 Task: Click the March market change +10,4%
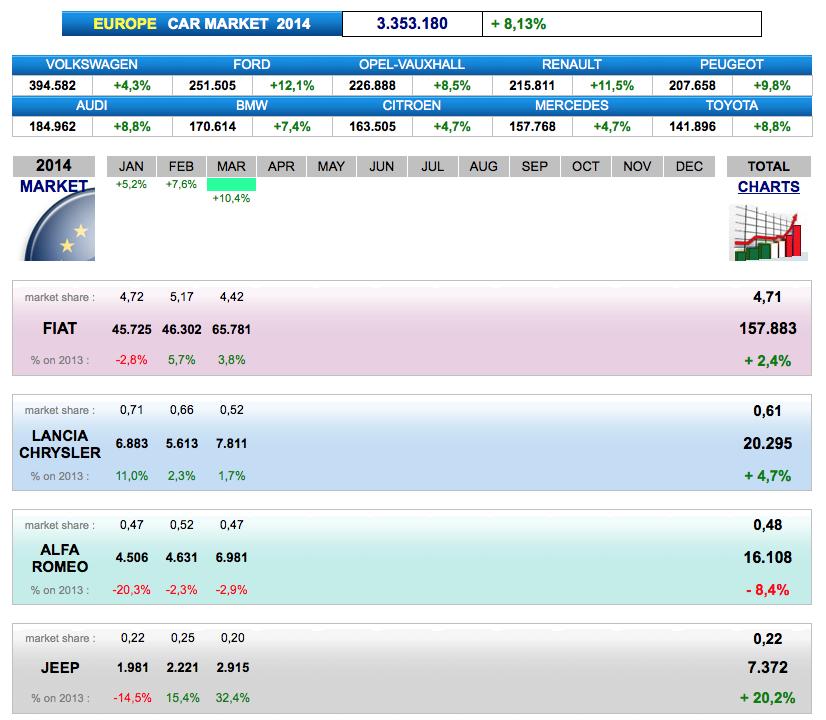pos(231,198)
